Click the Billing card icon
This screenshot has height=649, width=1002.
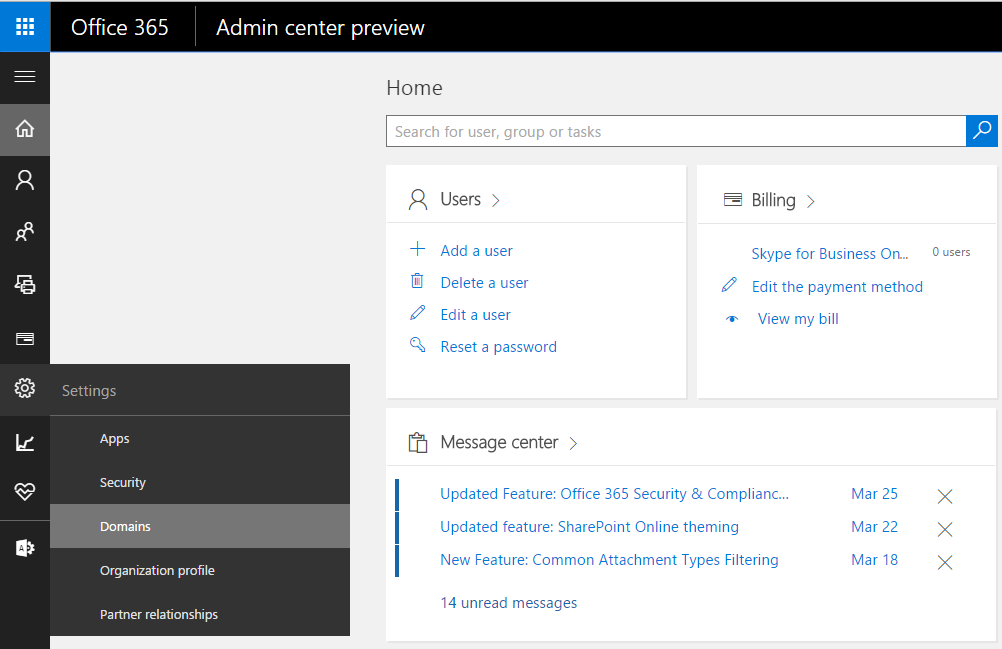click(x=733, y=199)
